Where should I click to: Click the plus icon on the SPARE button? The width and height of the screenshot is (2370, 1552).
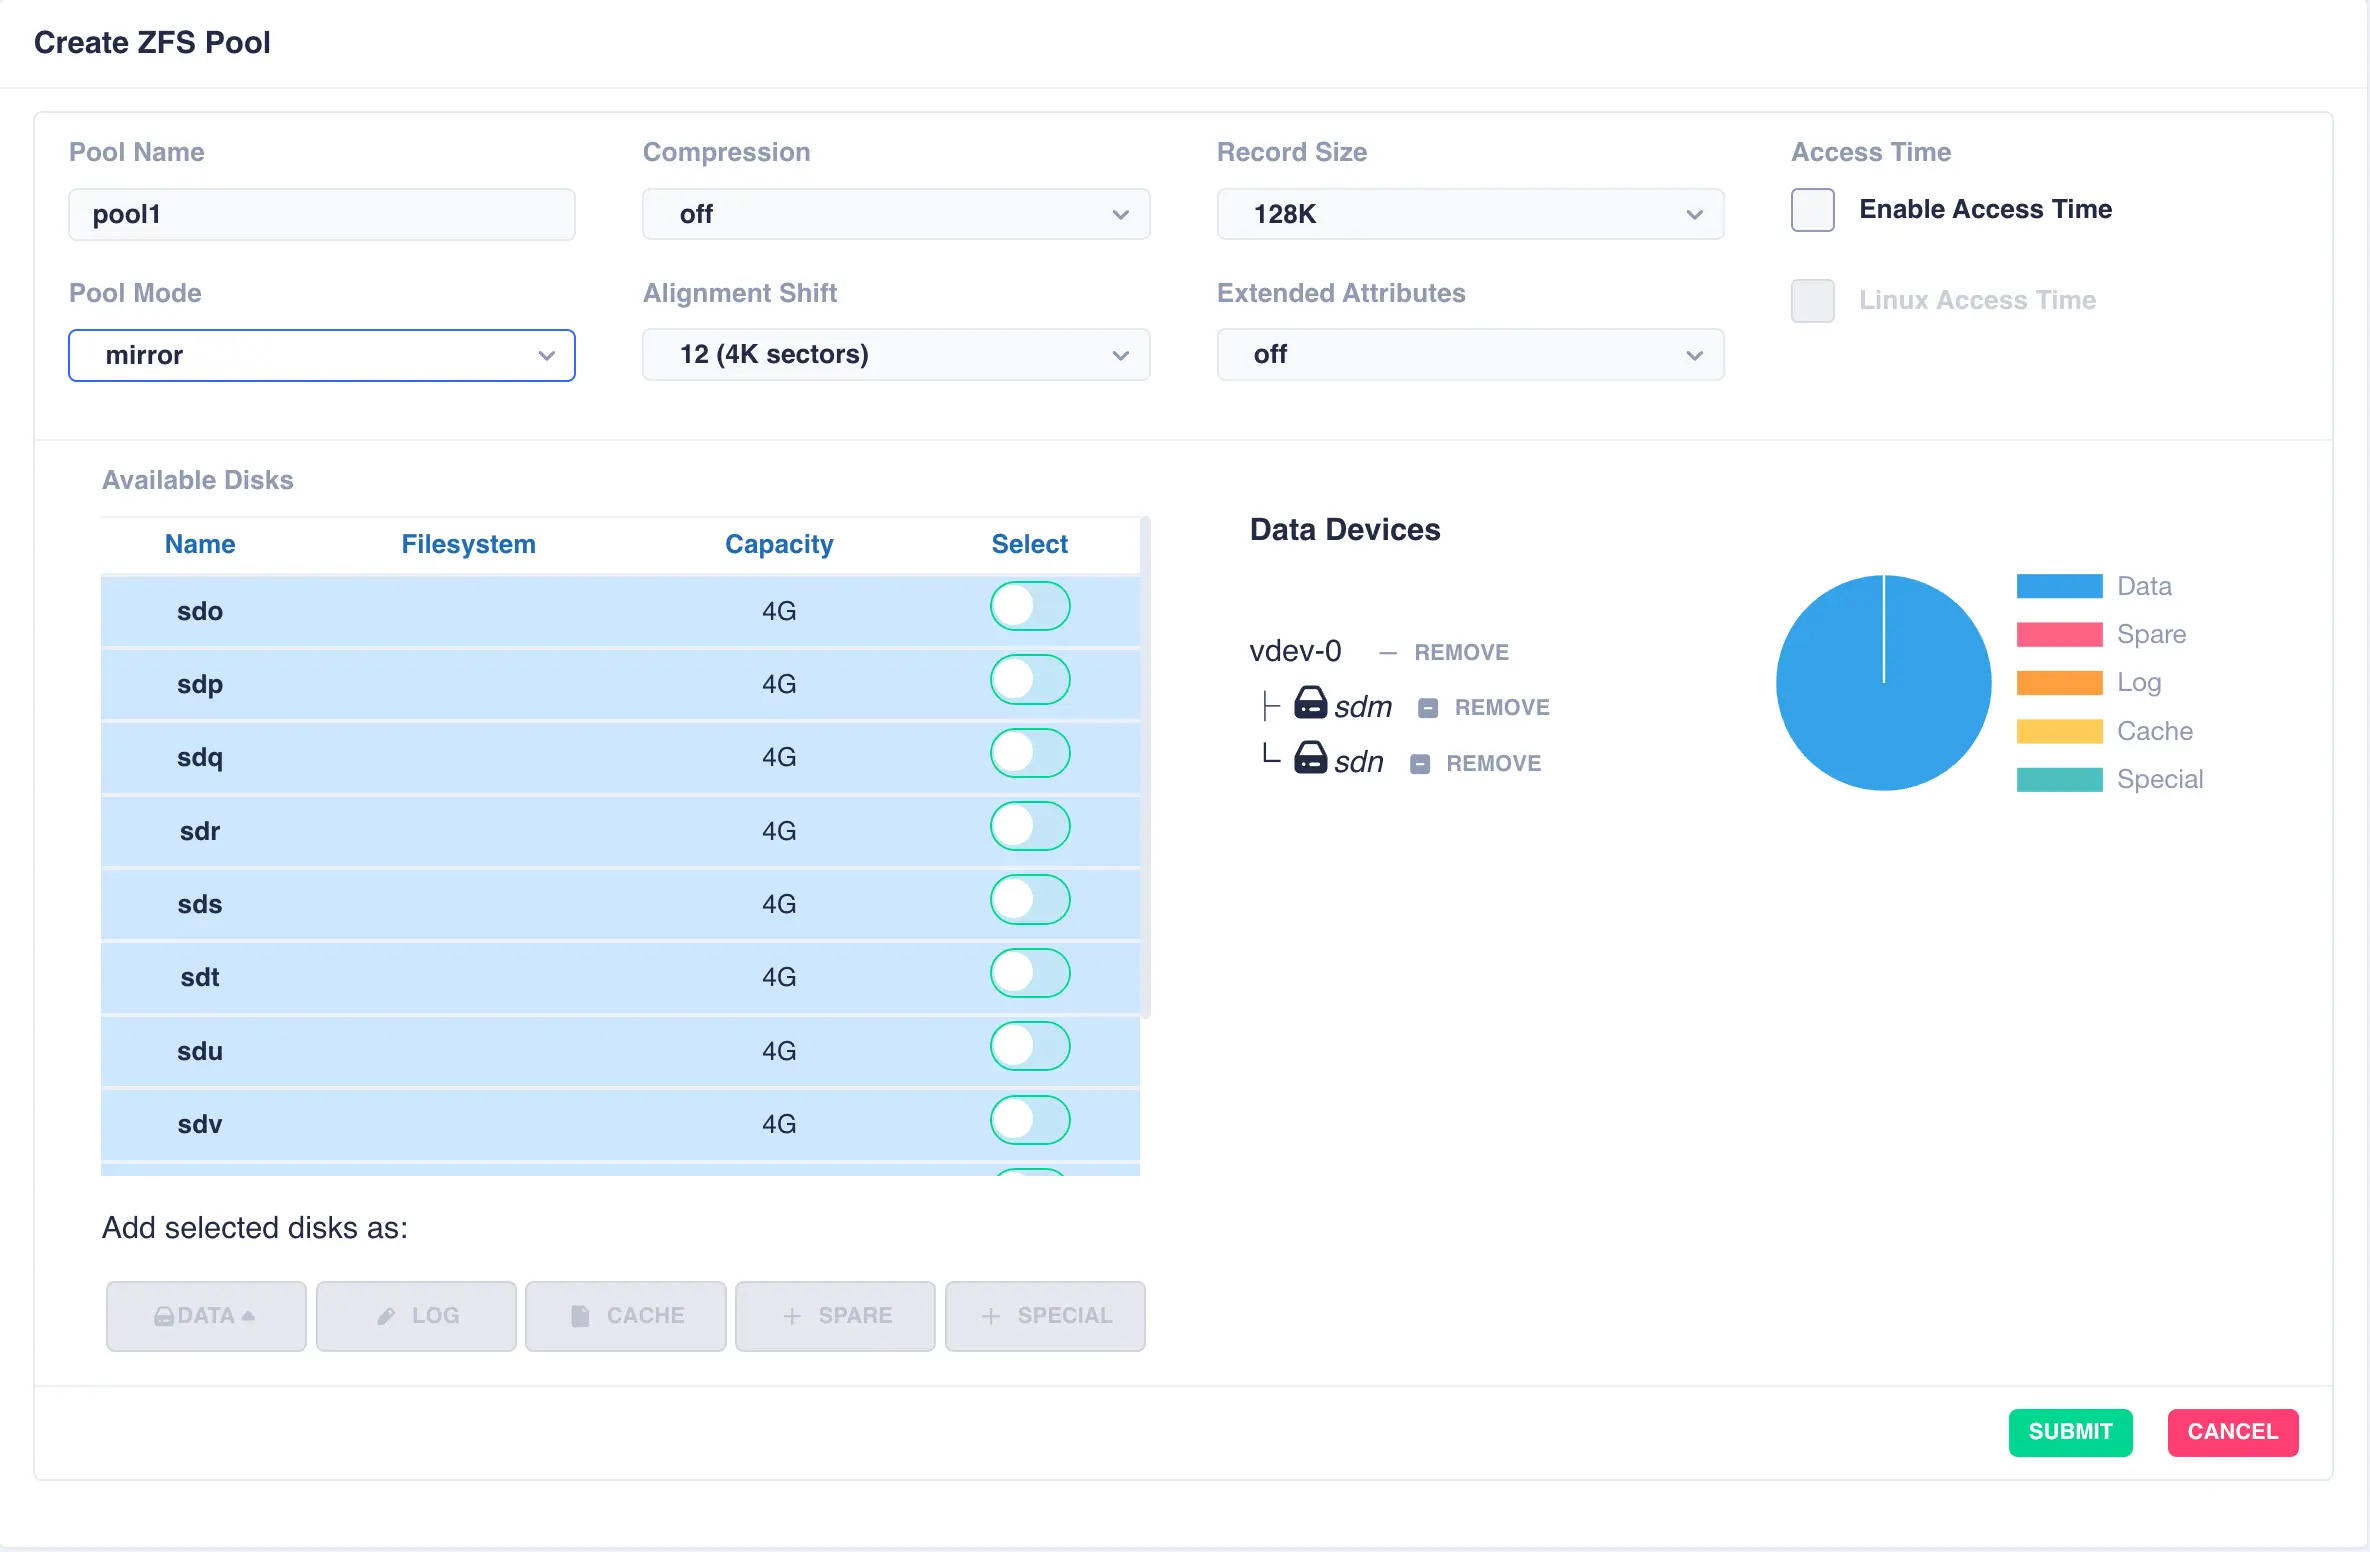pyautogui.click(x=792, y=1316)
